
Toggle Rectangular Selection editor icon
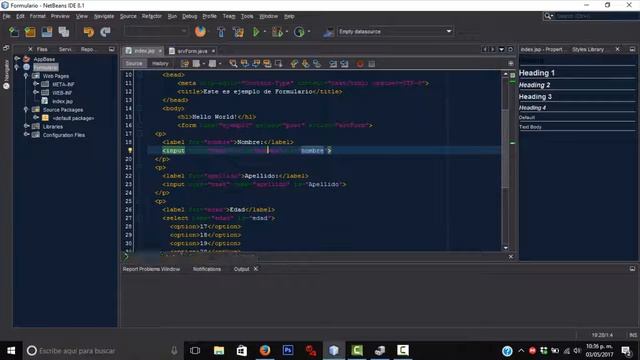pyautogui.click(x=279, y=64)
